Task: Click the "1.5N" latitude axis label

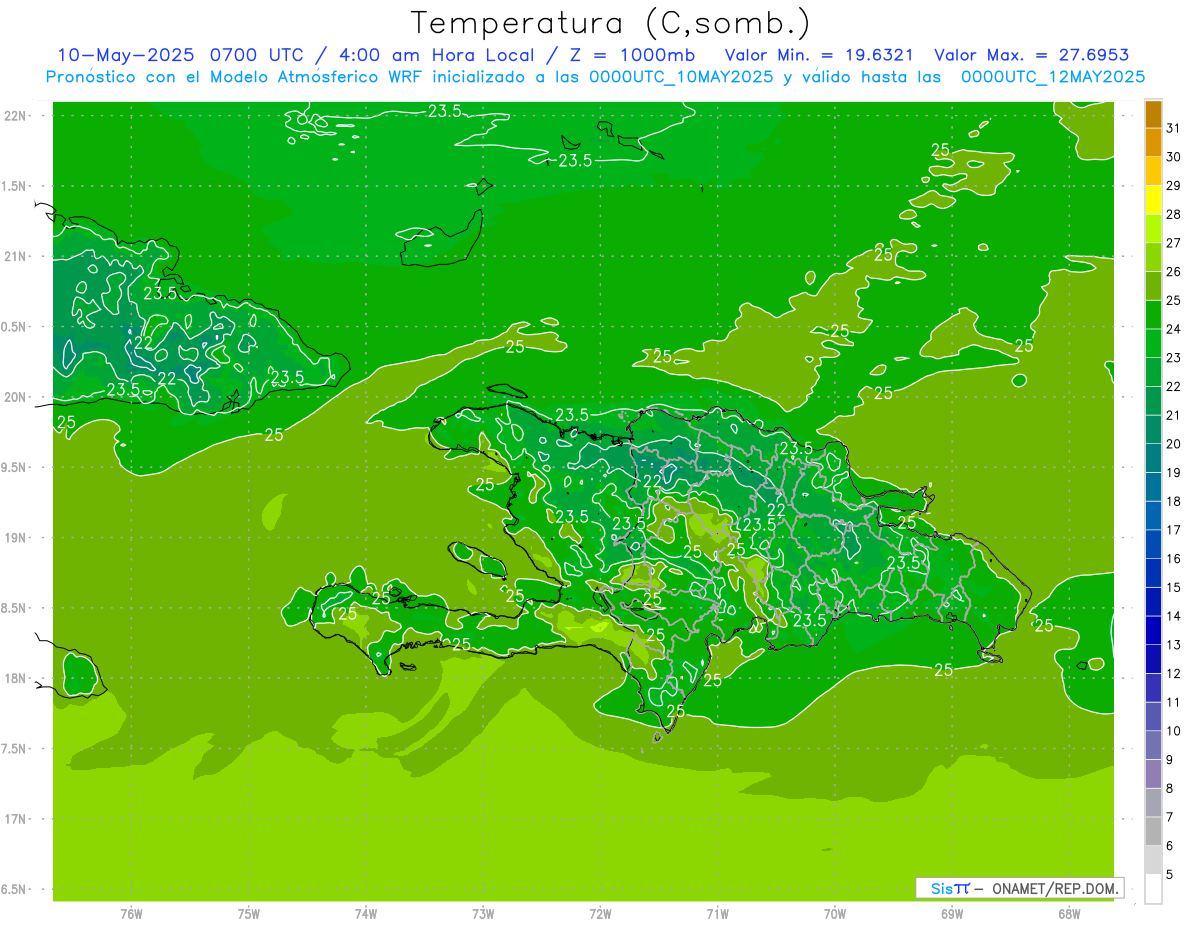Action: coord(15,186)
